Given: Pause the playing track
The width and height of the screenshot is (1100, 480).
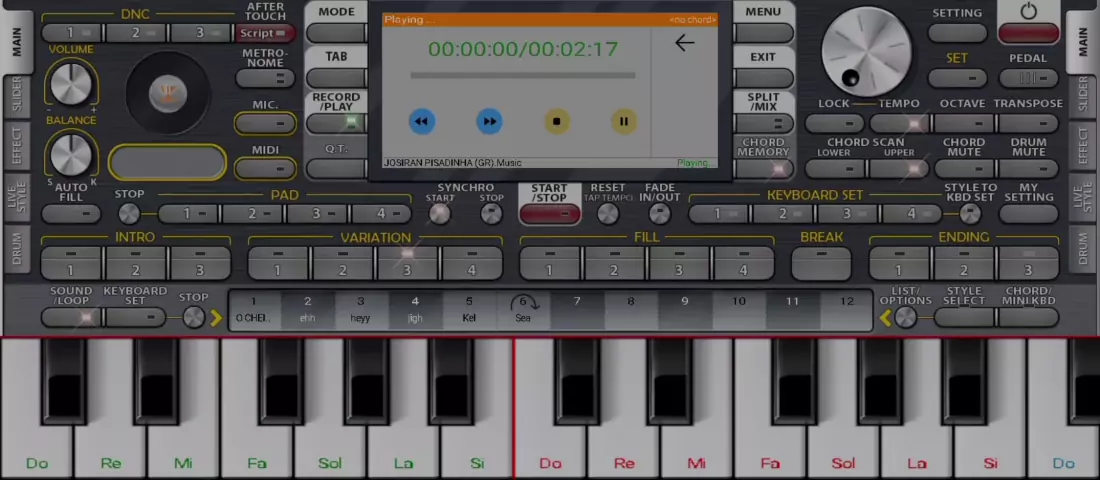Looking at the screenshot, I should pos(623,122).
